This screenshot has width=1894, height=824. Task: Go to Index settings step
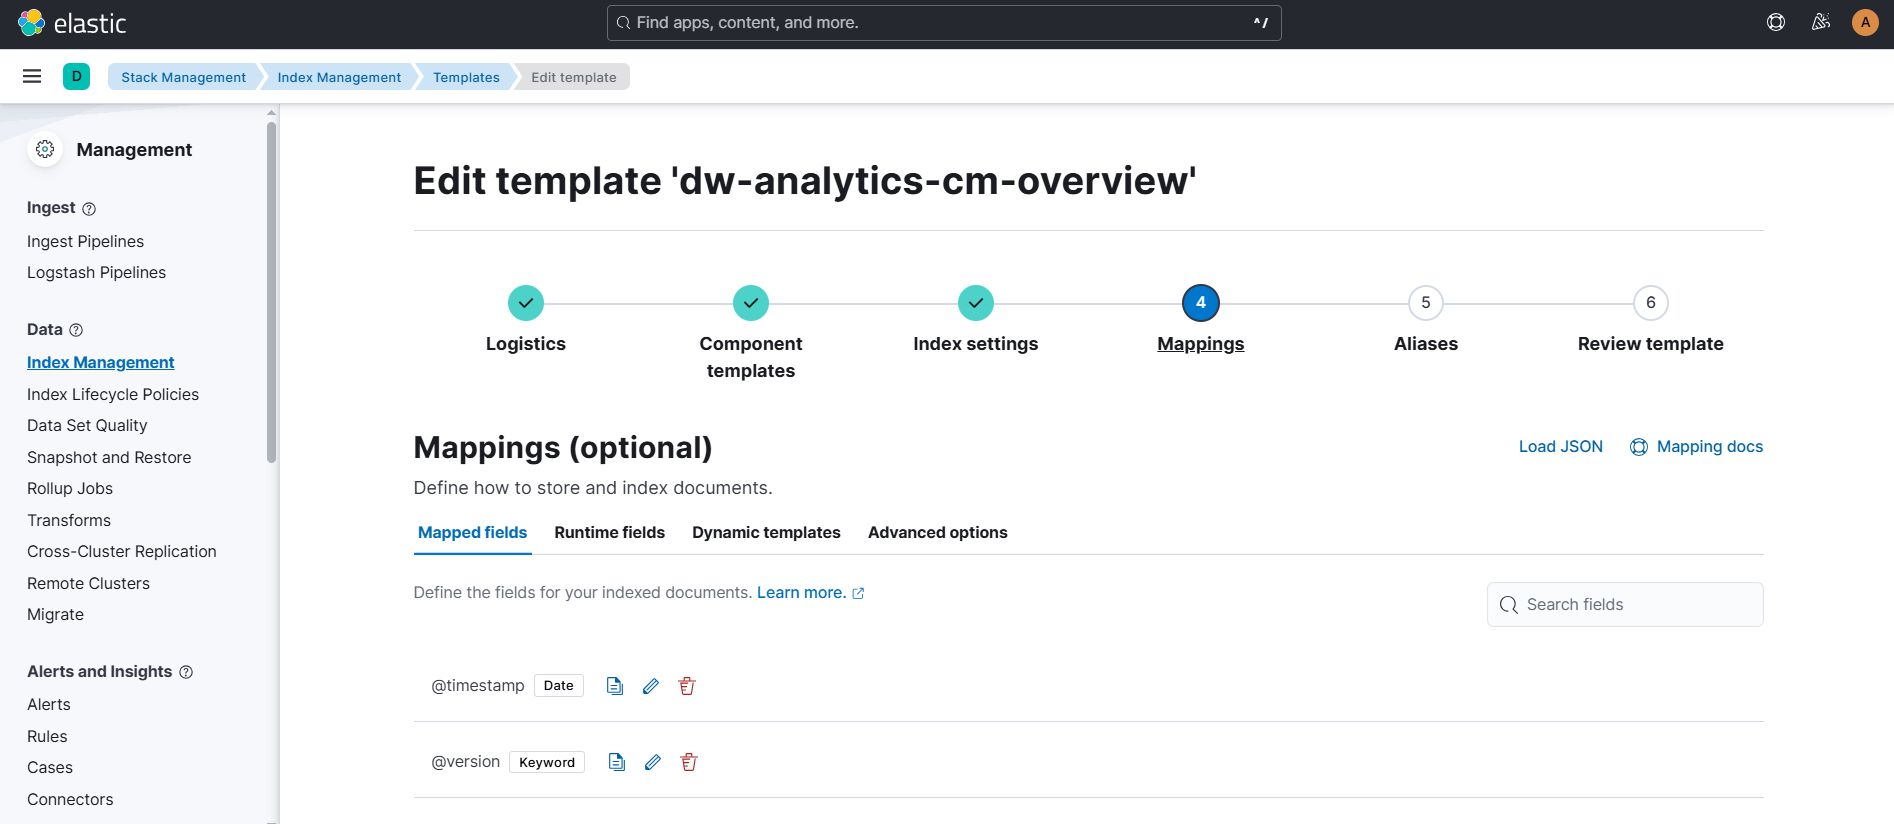976,320
